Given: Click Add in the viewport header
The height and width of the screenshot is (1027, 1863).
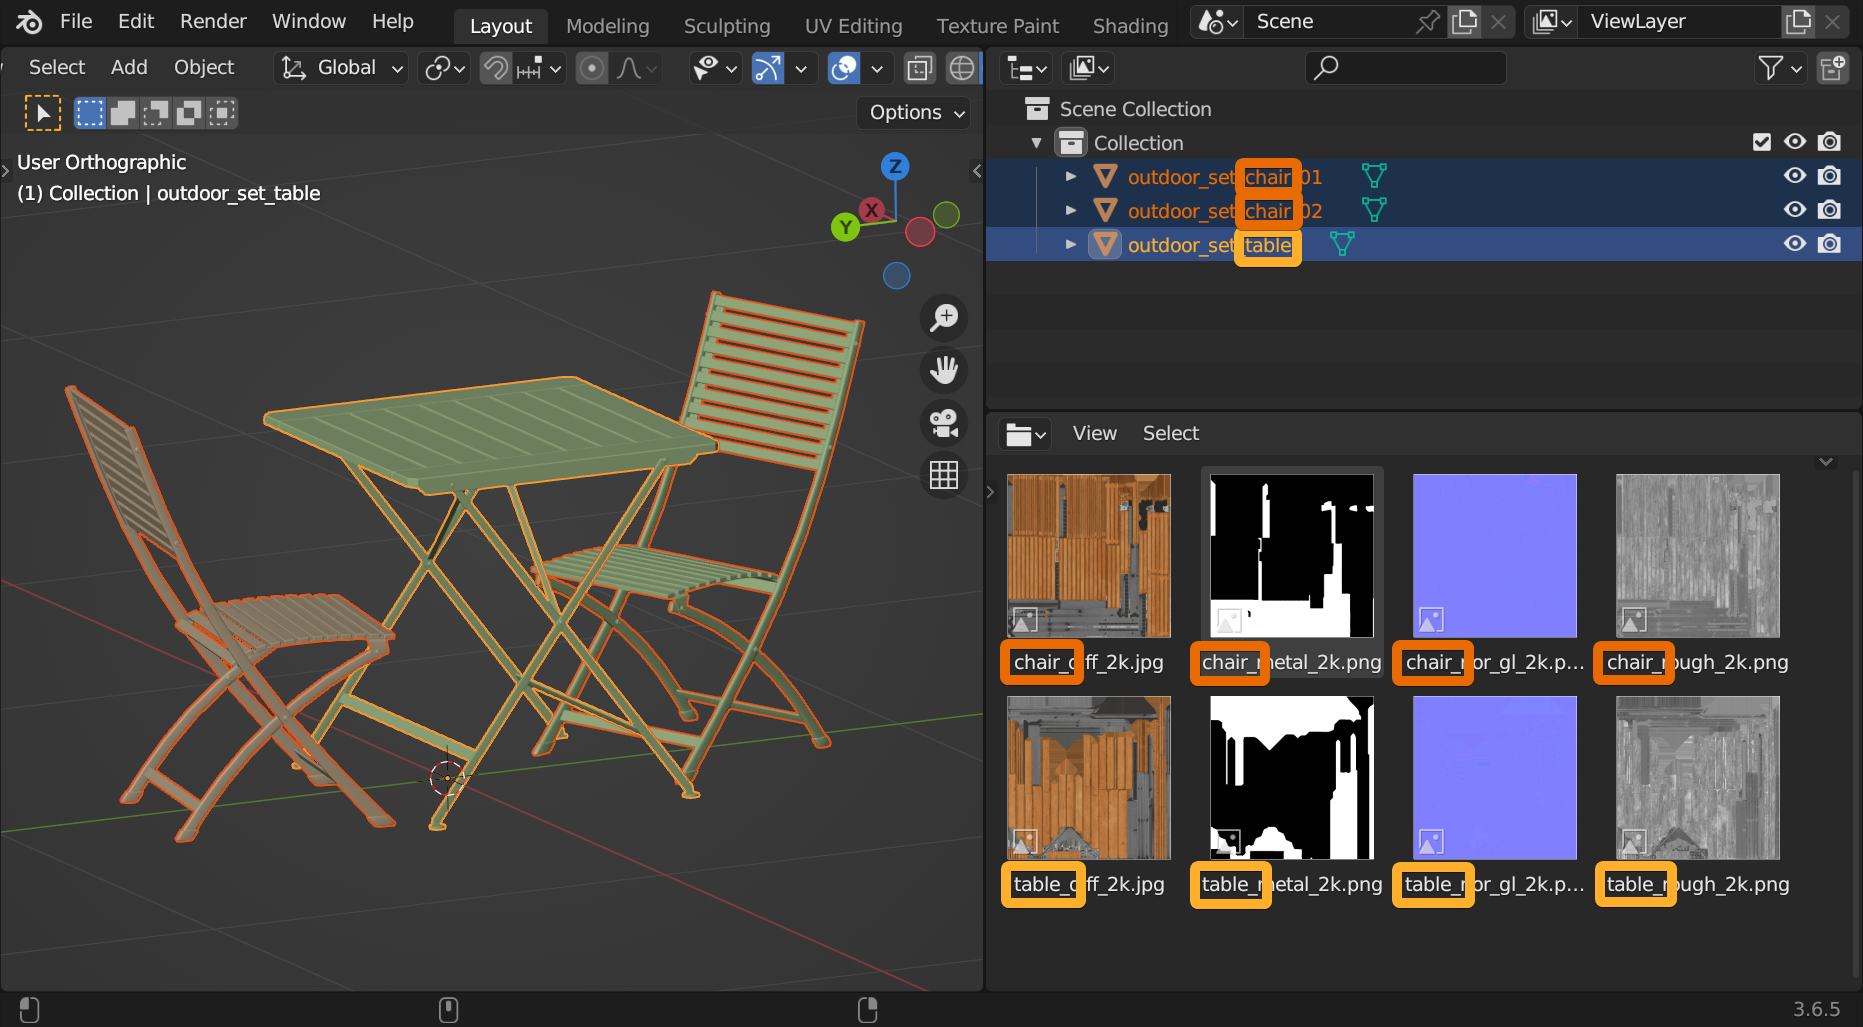Looking at the screenshot, I should 129,67.
